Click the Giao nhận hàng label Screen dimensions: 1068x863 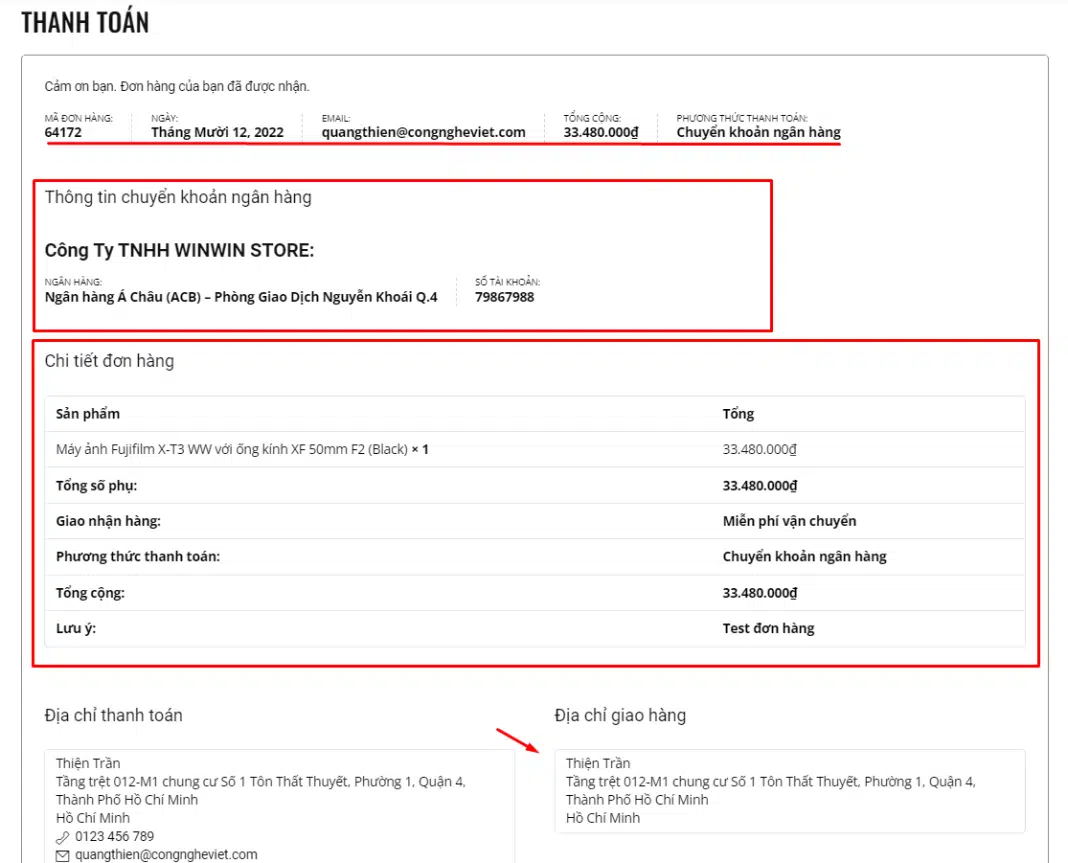pyautogui.click(x=108, y=521)
